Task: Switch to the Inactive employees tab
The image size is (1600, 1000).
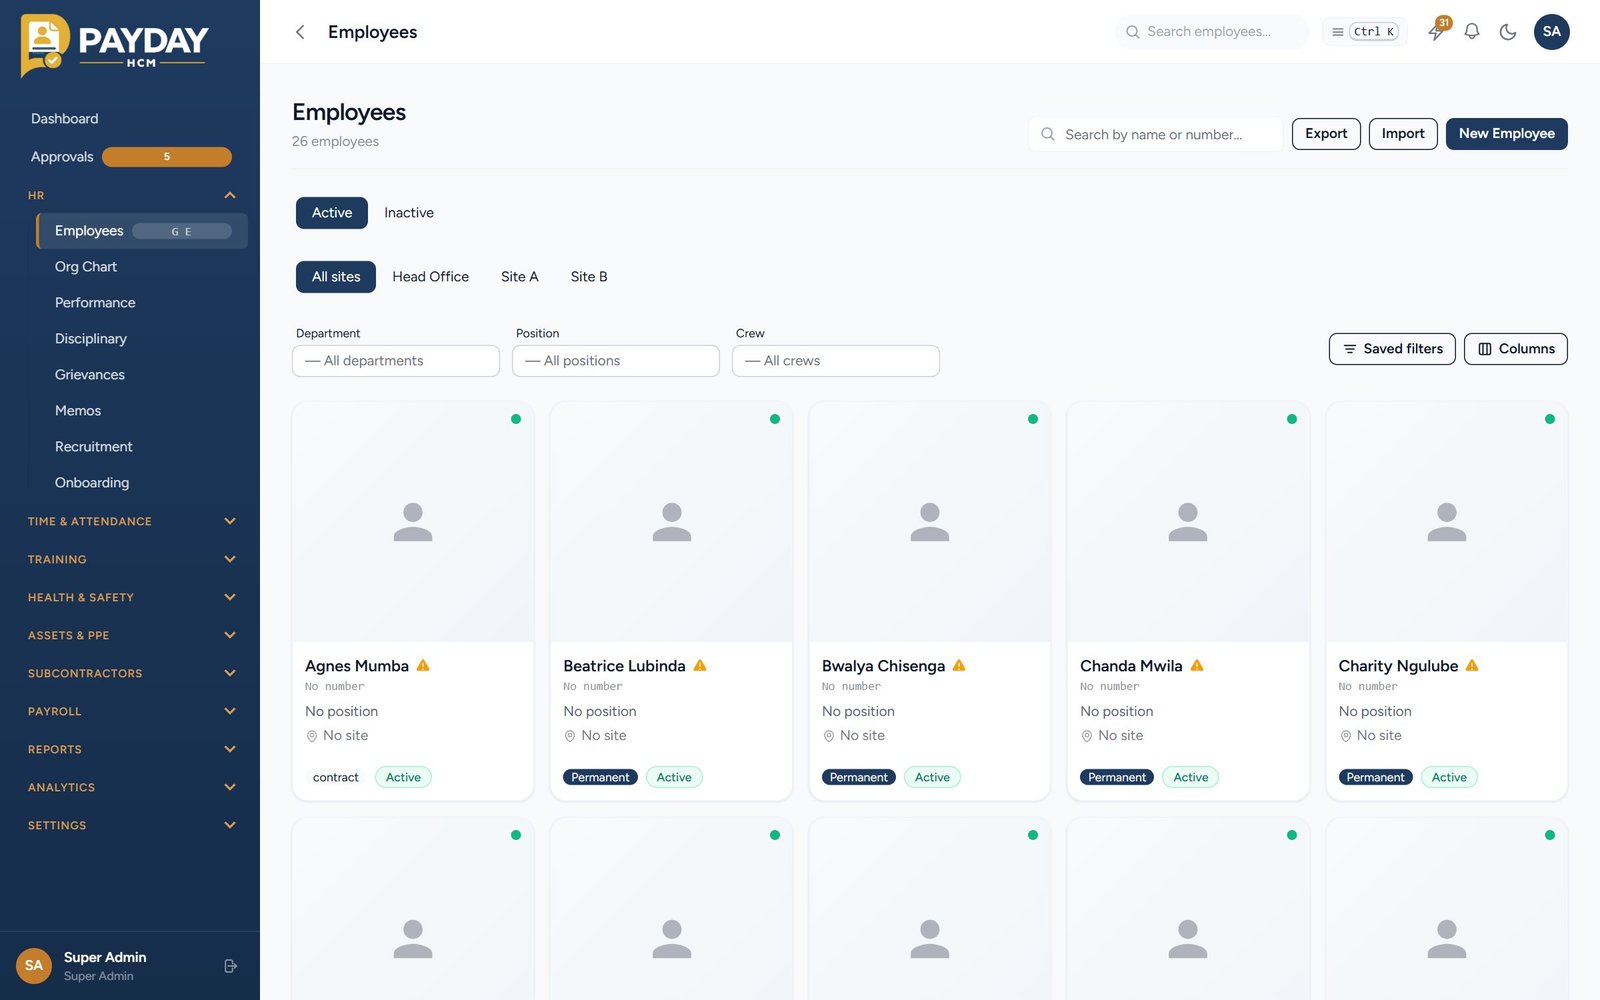Action: (409, 213)
